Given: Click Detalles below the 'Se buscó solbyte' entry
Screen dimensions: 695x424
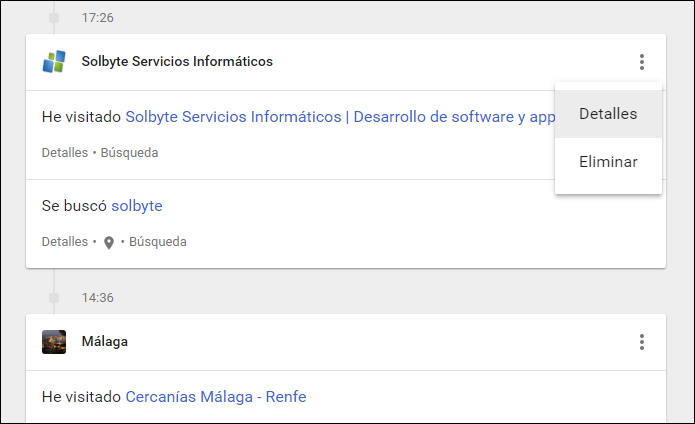Looking at the screenshot, I should click(x=64, y=242).
